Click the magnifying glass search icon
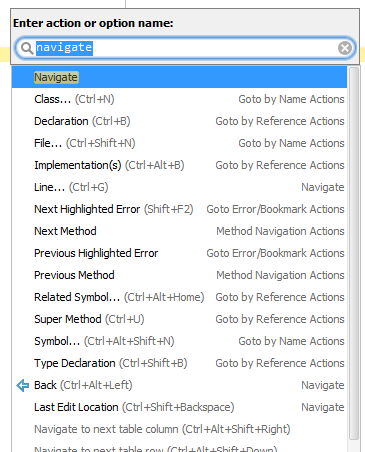Viewport: 365px width, 452px height. tap(27, 48)
